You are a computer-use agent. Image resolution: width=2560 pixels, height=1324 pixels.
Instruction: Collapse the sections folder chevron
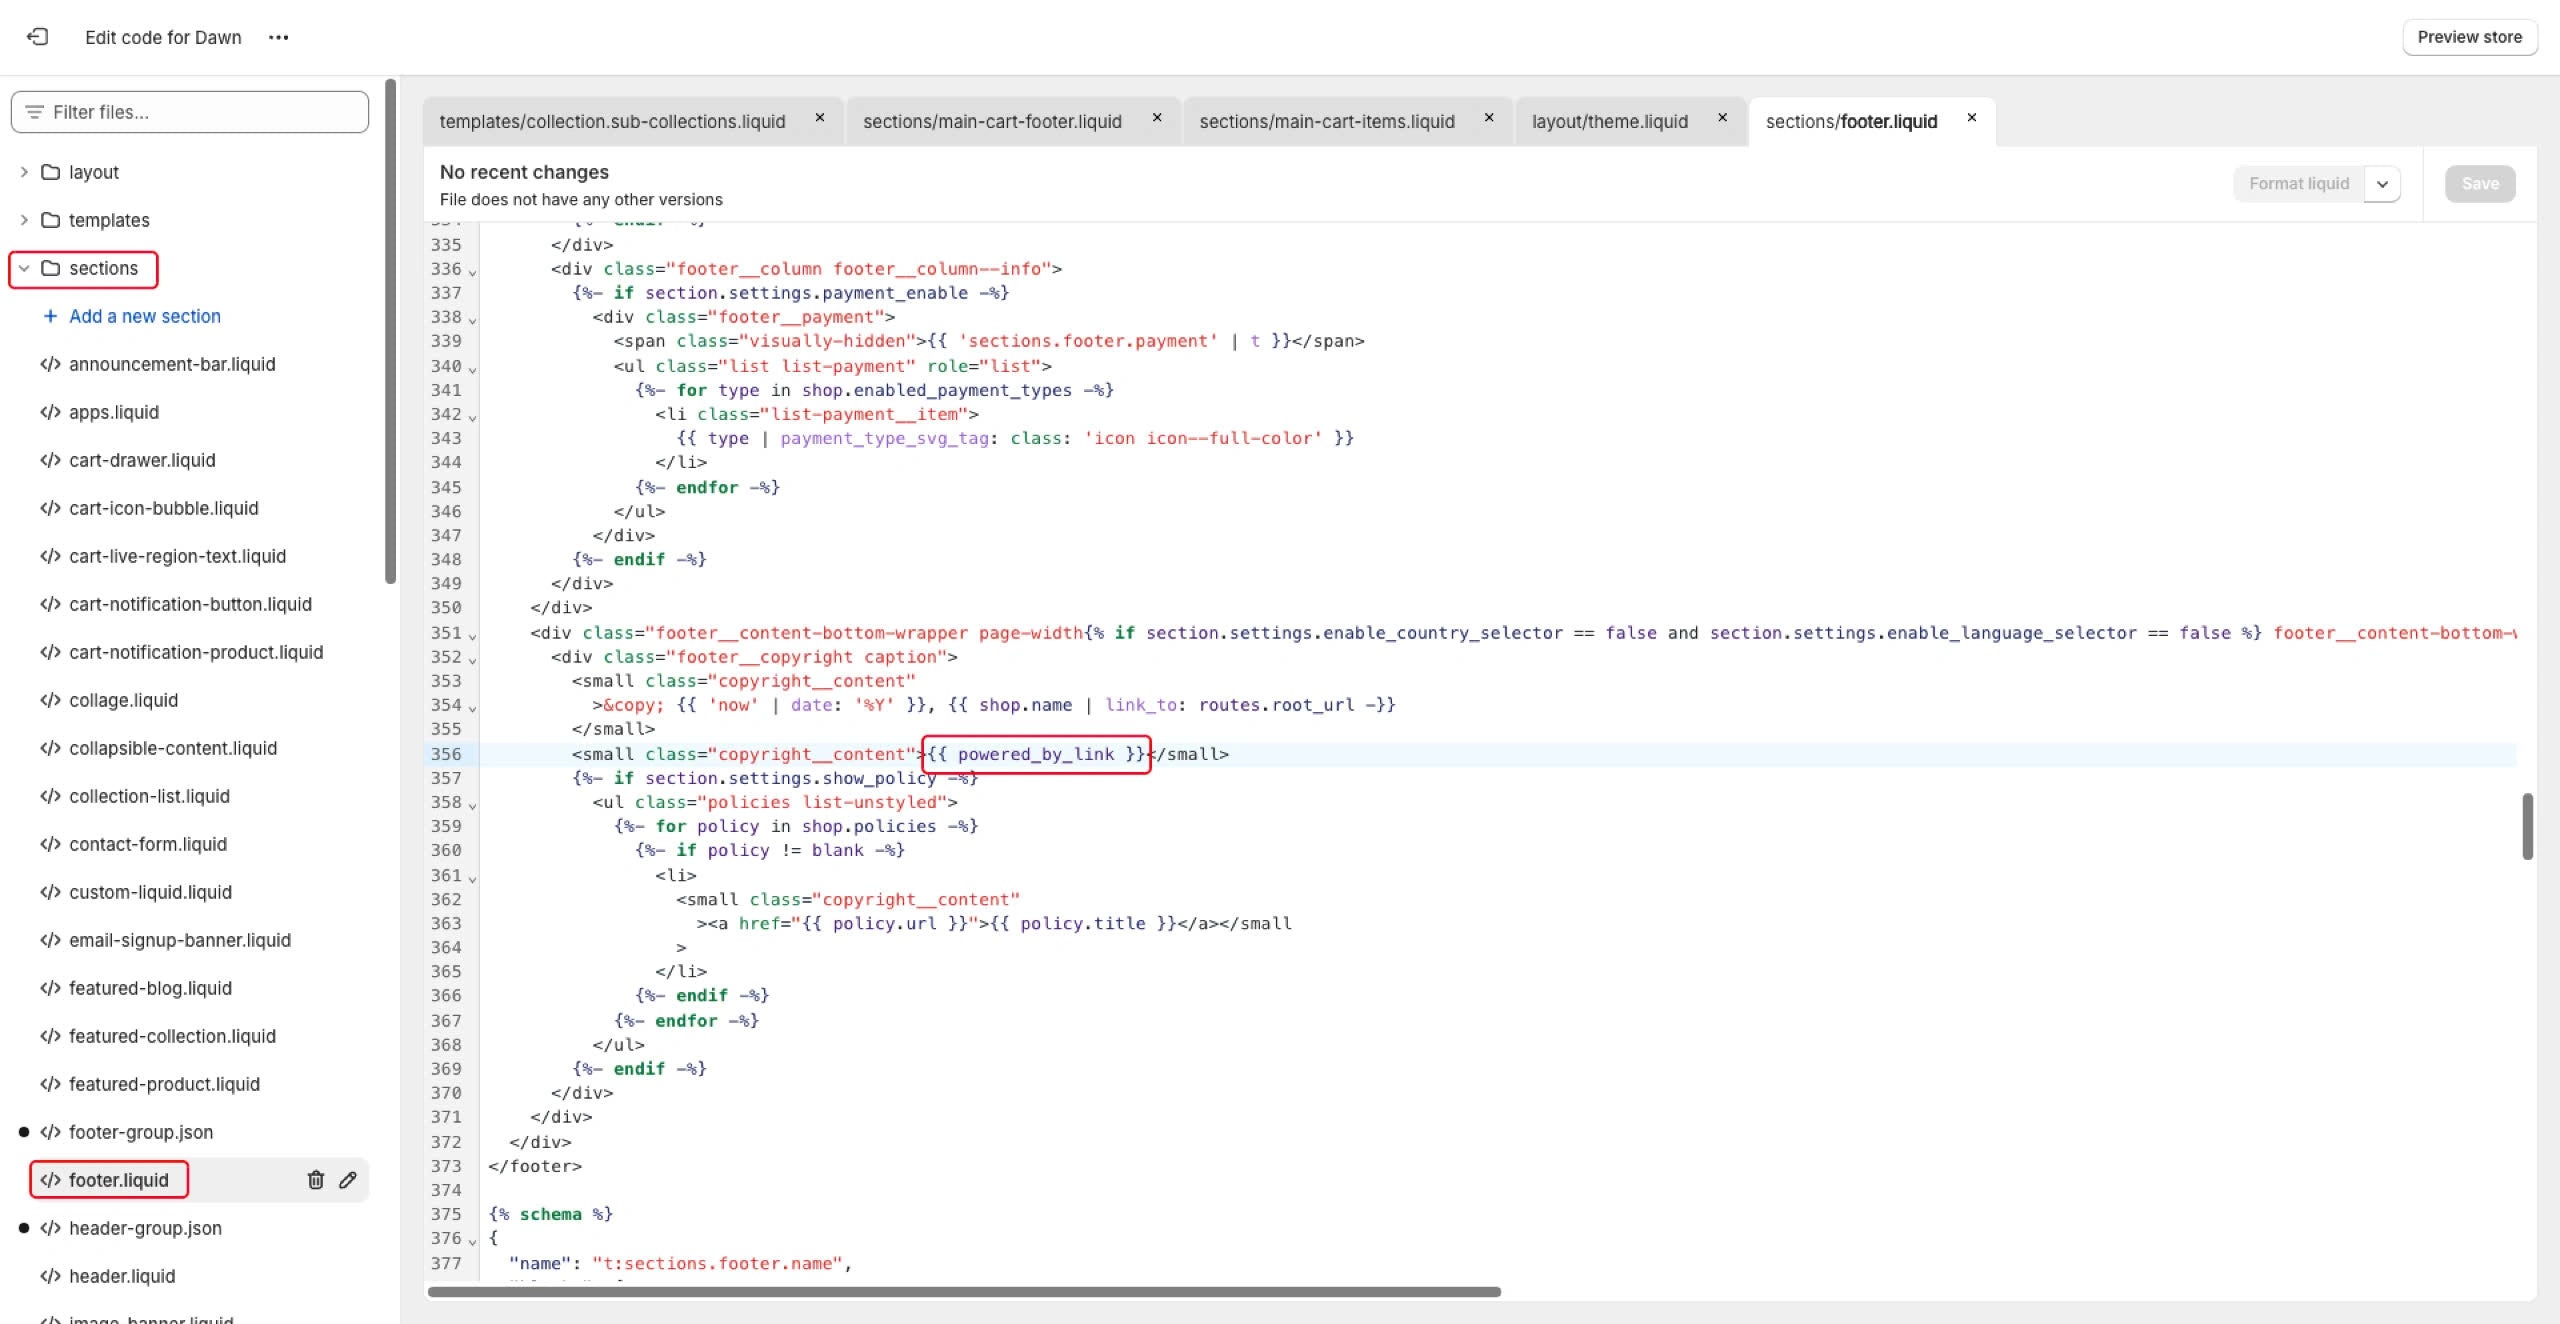(24, 268)
